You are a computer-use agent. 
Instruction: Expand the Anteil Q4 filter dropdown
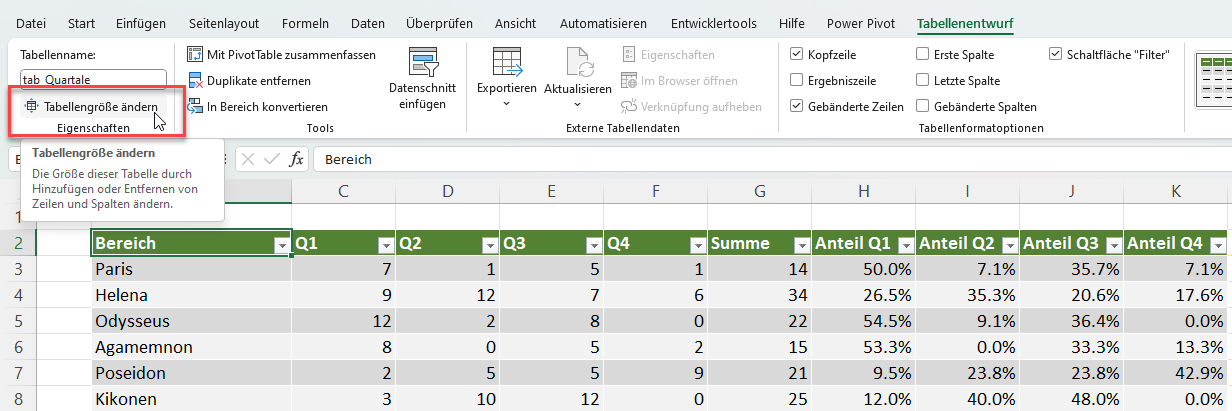pos(1217,244)
